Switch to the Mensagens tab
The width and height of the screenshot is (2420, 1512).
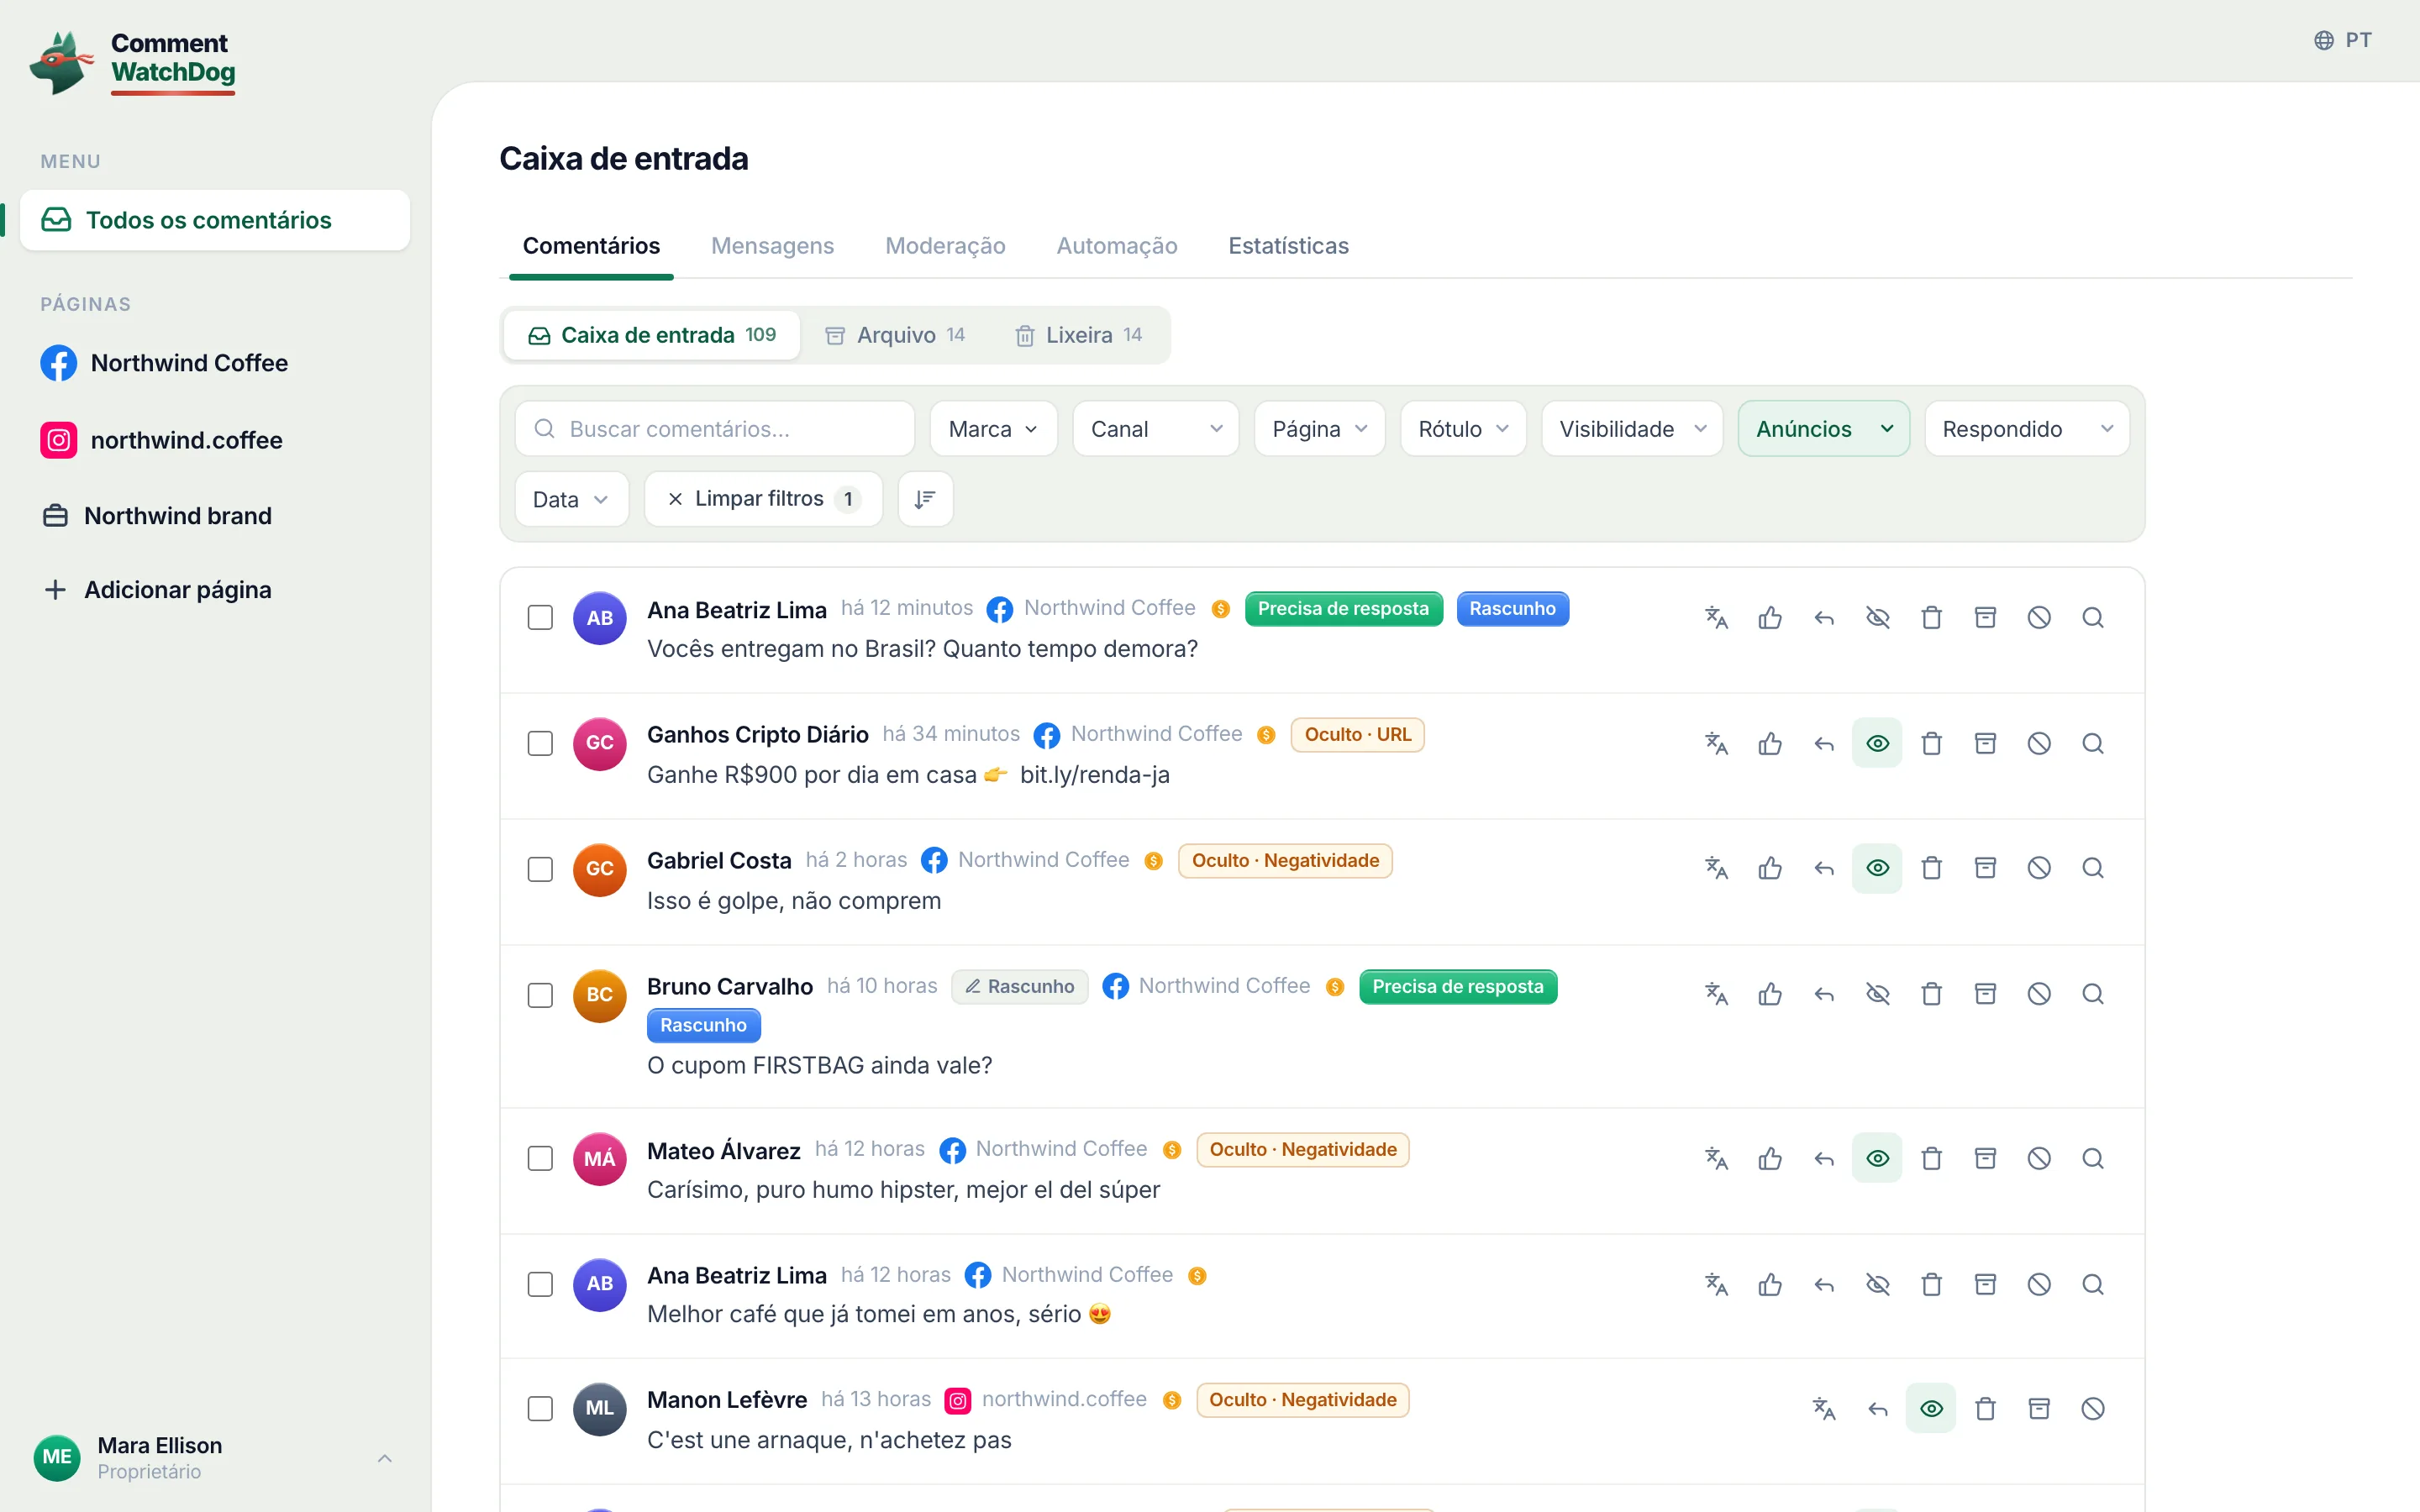(x=772, y=246)
